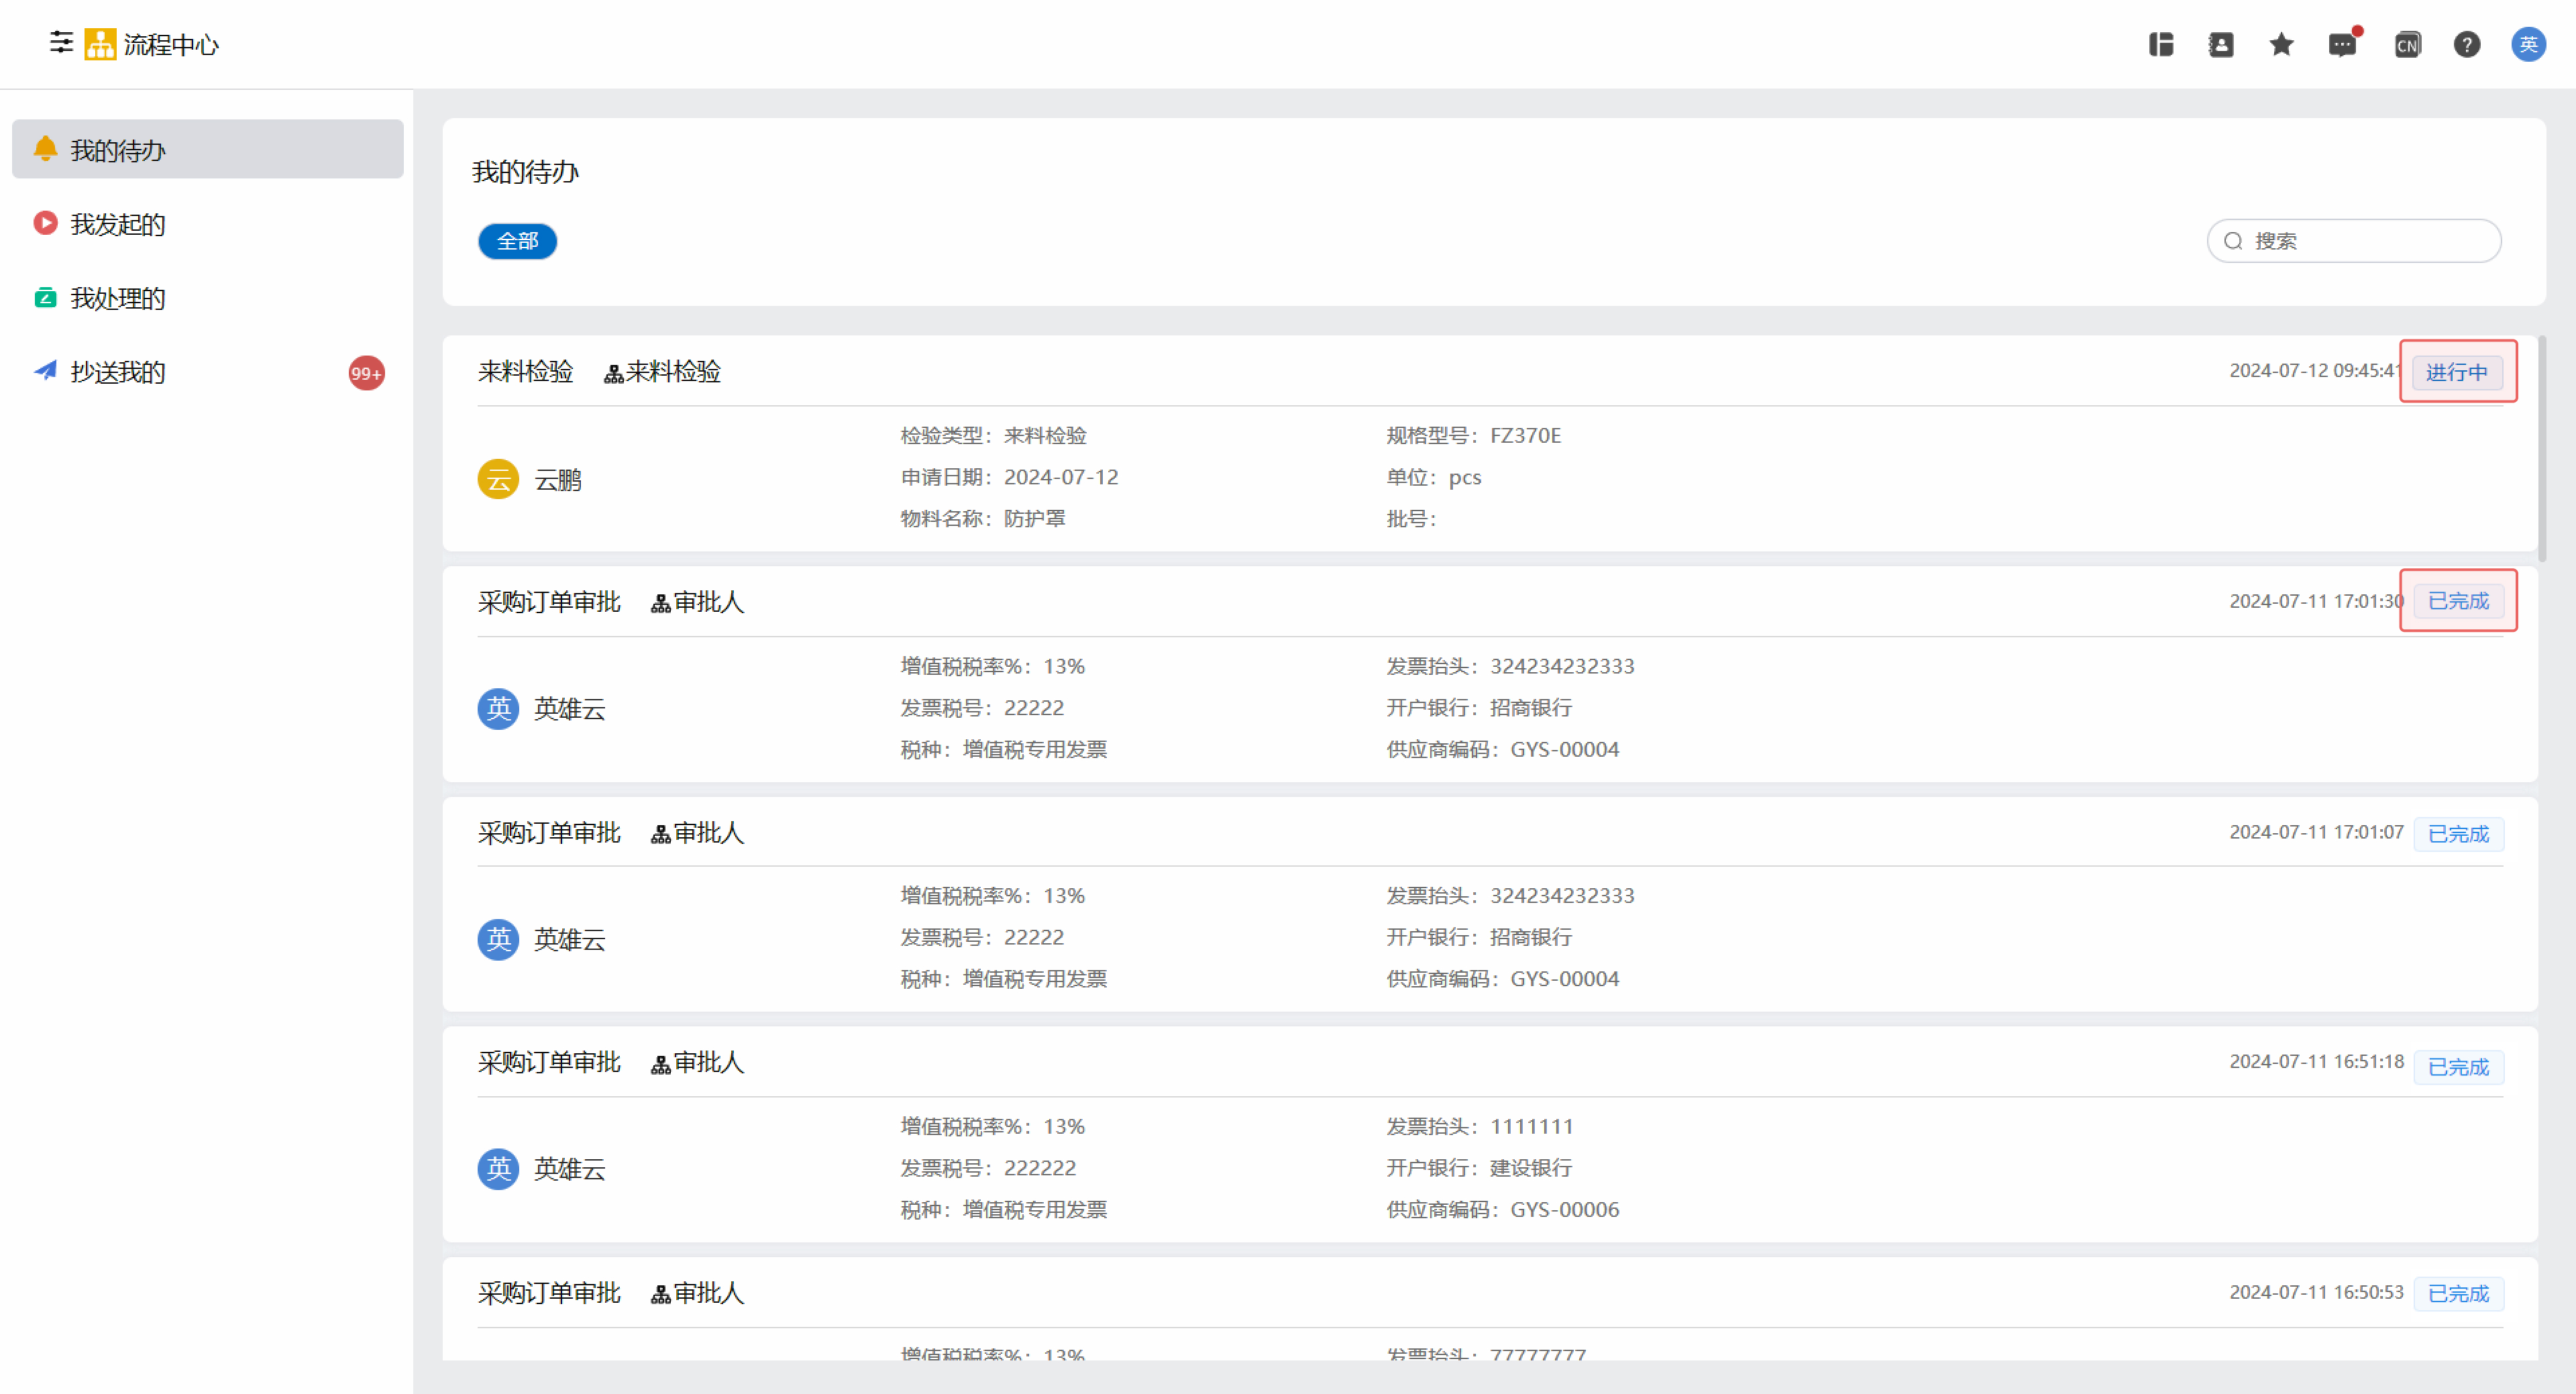The width and height of the screenshot is (2576, 1394).
Task: Open 我处理的 in the sidebar
Action: pos(208,297)
